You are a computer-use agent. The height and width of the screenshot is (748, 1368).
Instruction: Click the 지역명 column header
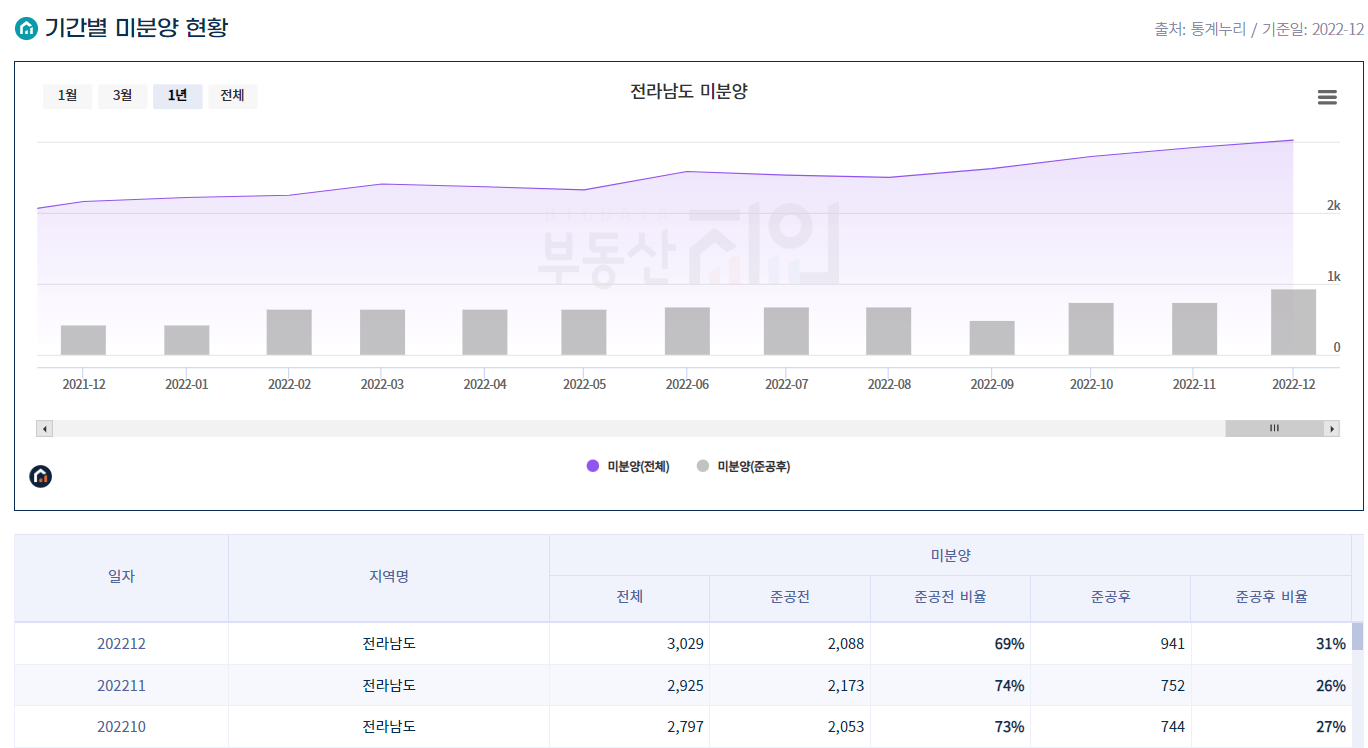(x=389, y=577)
